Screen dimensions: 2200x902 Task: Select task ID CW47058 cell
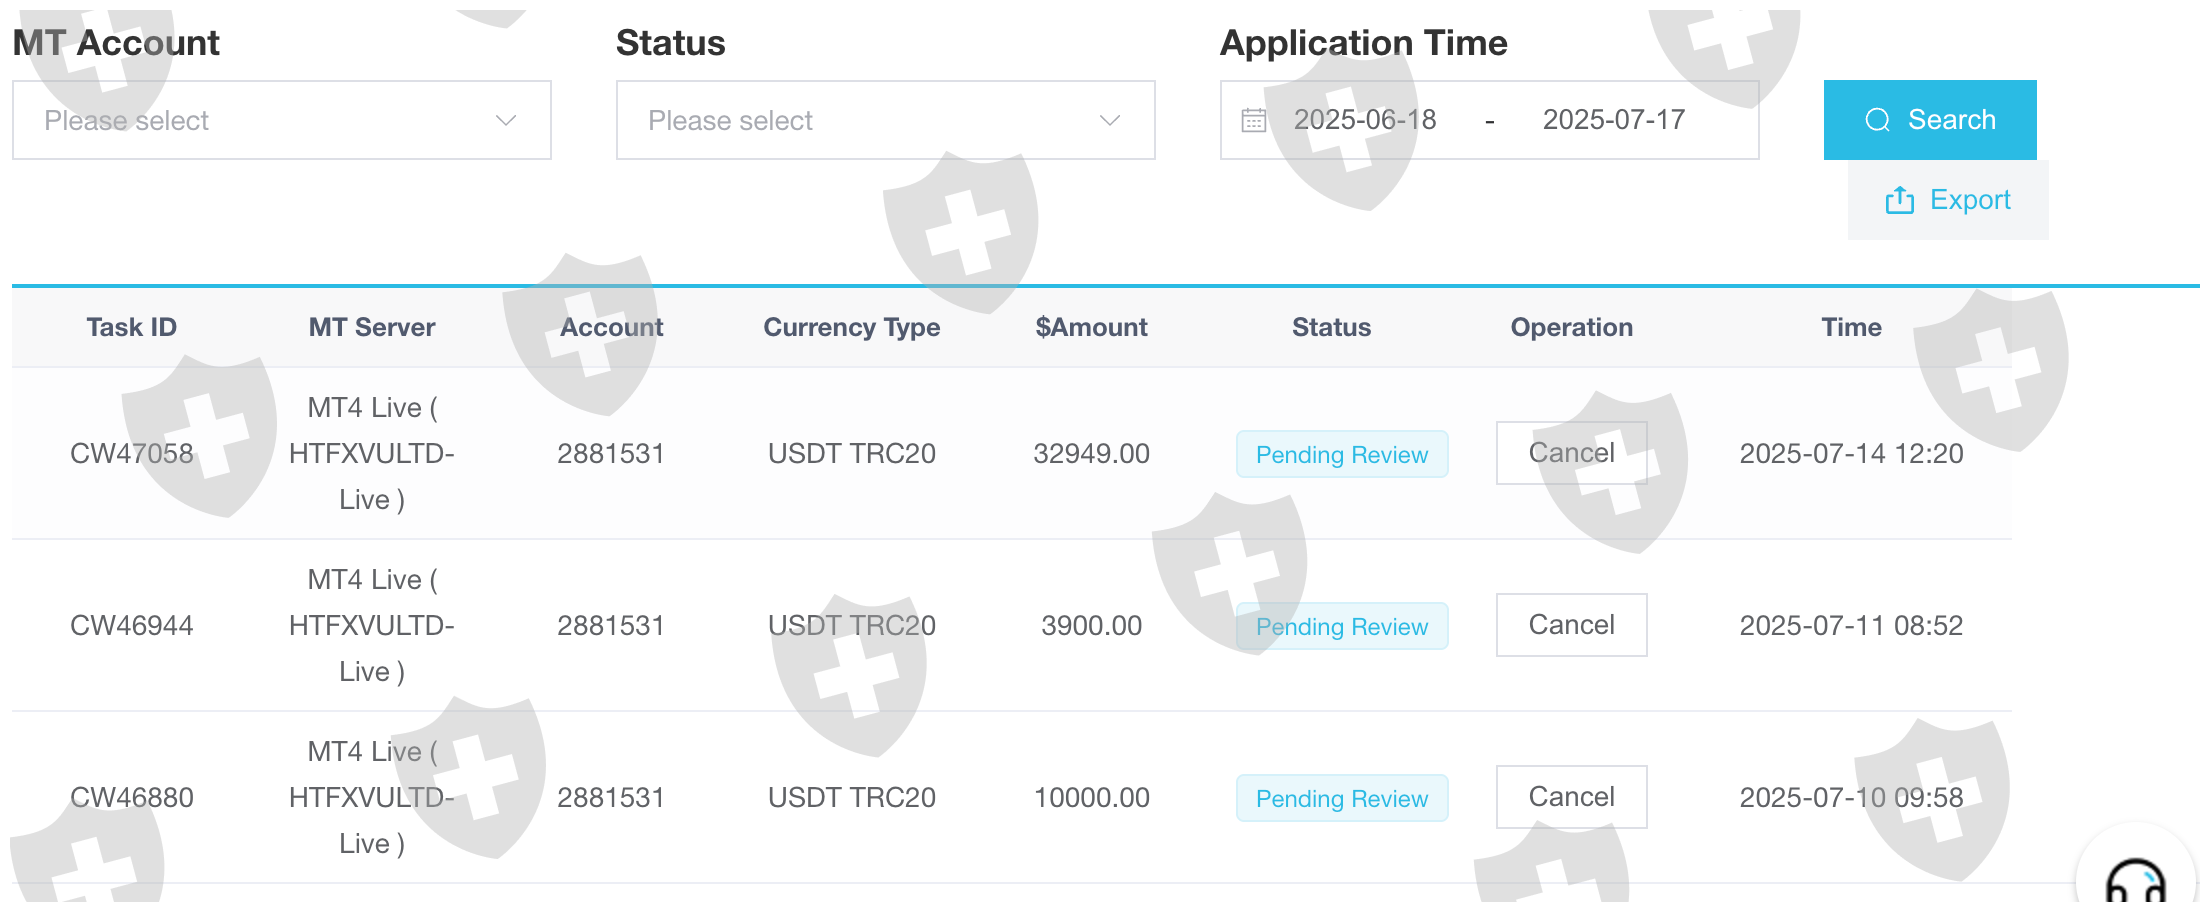[x=131, y=453]
